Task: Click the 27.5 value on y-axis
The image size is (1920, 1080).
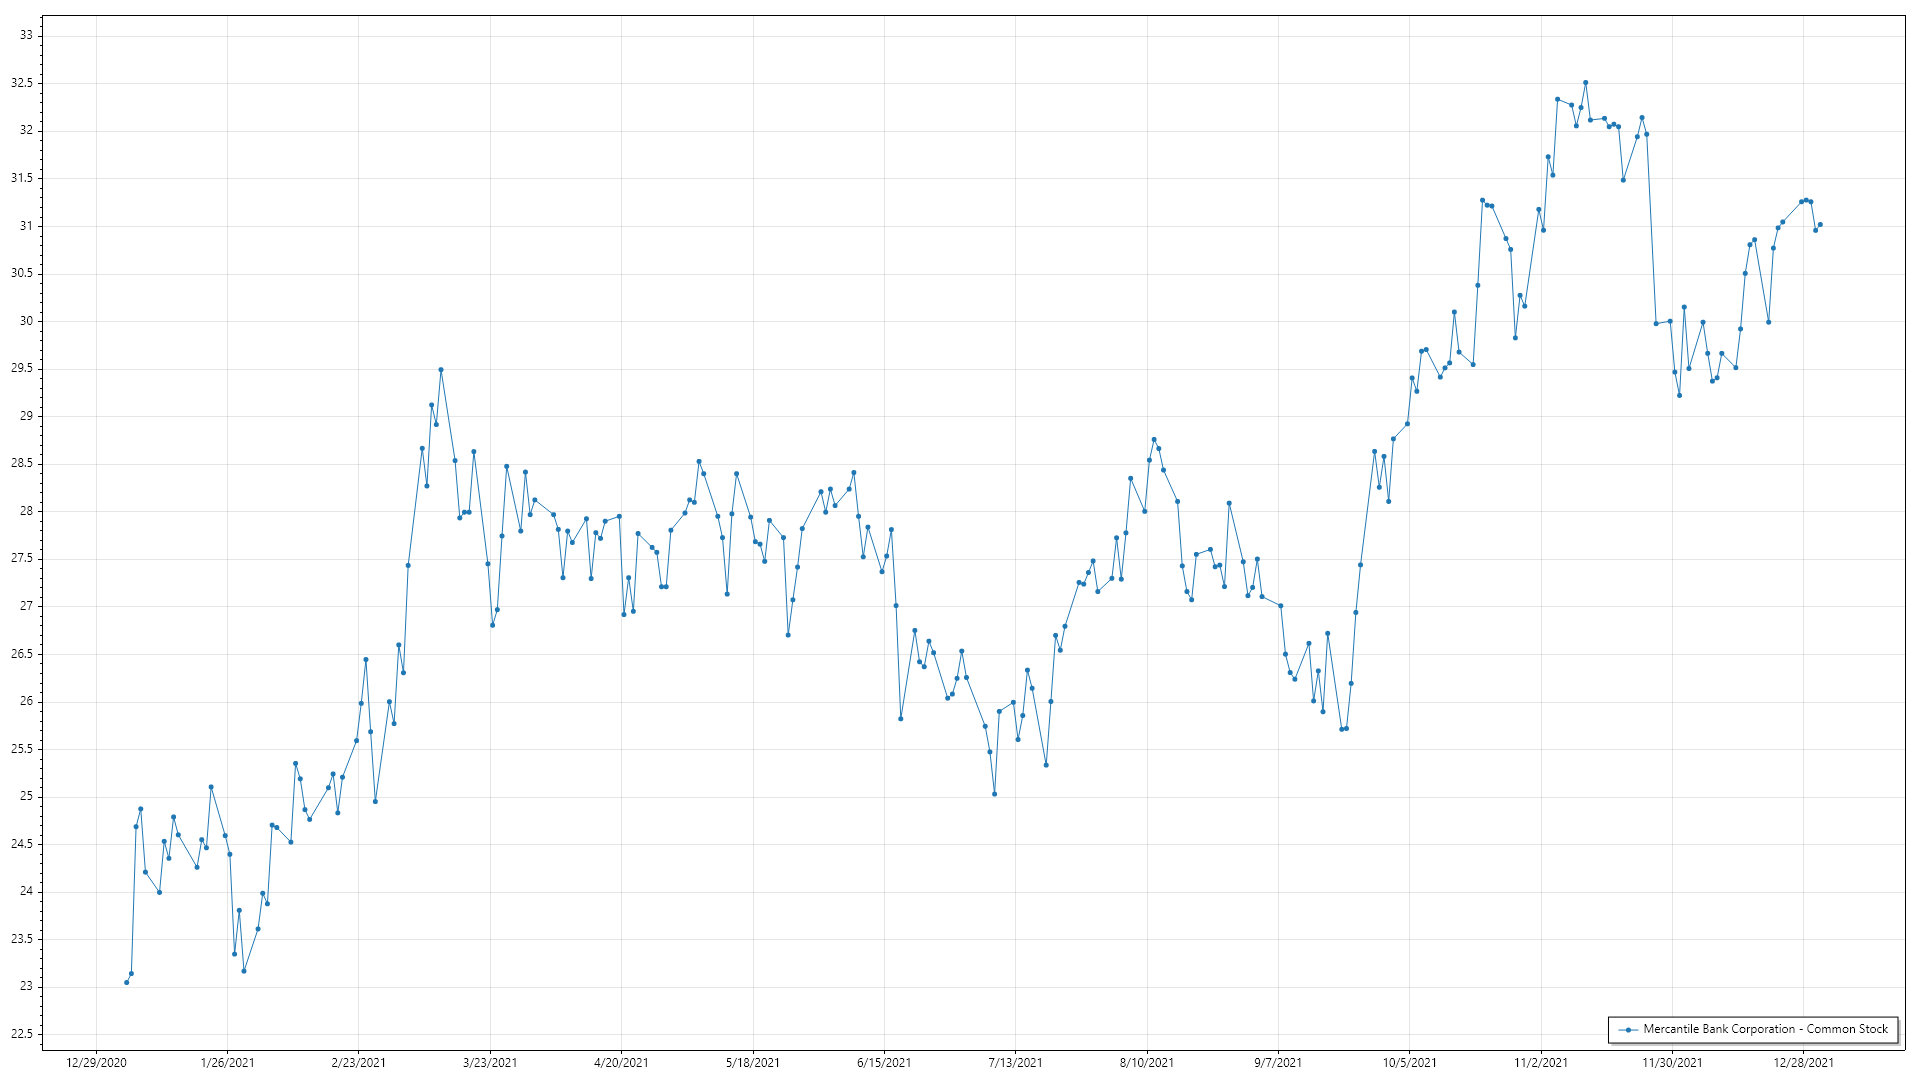Action: (22, 558)
